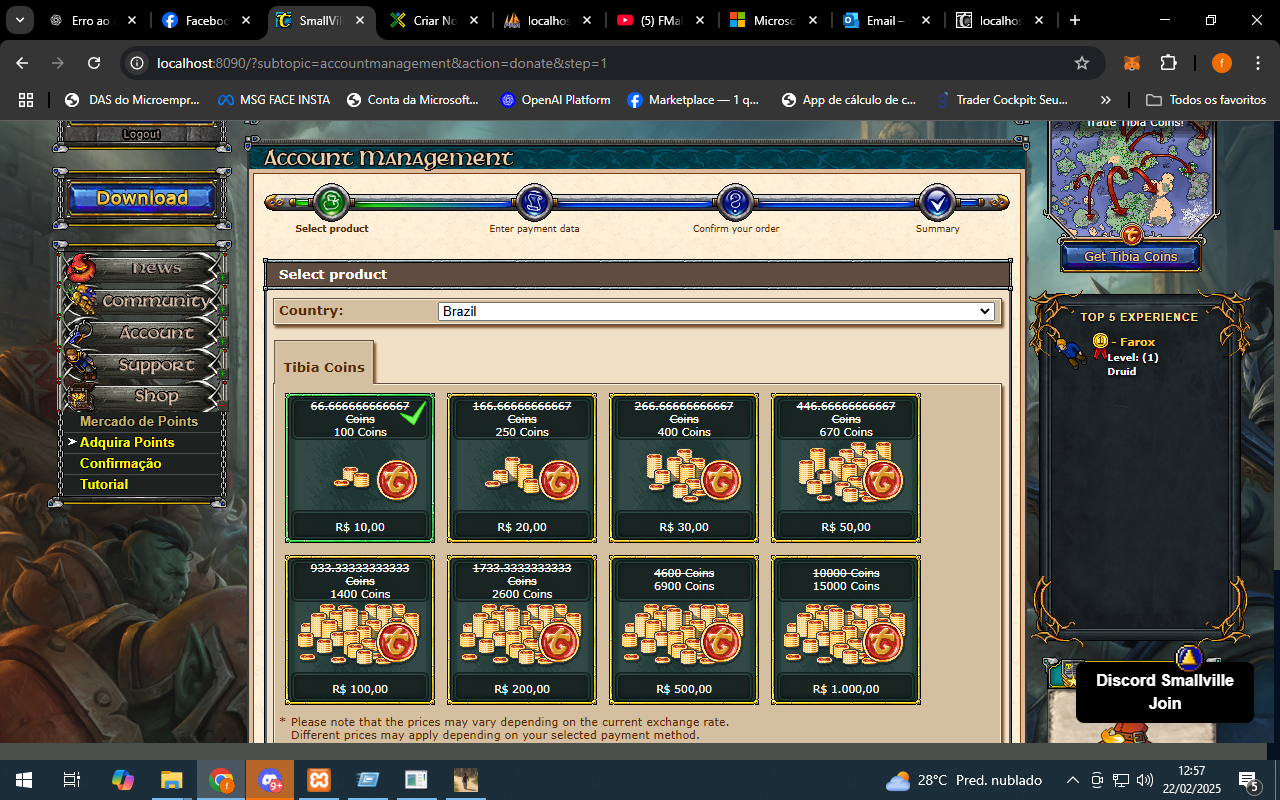This screenshot has height=800, width=1280.
Task: Switch to the Facebook browser tab
Action: [208, 20]
